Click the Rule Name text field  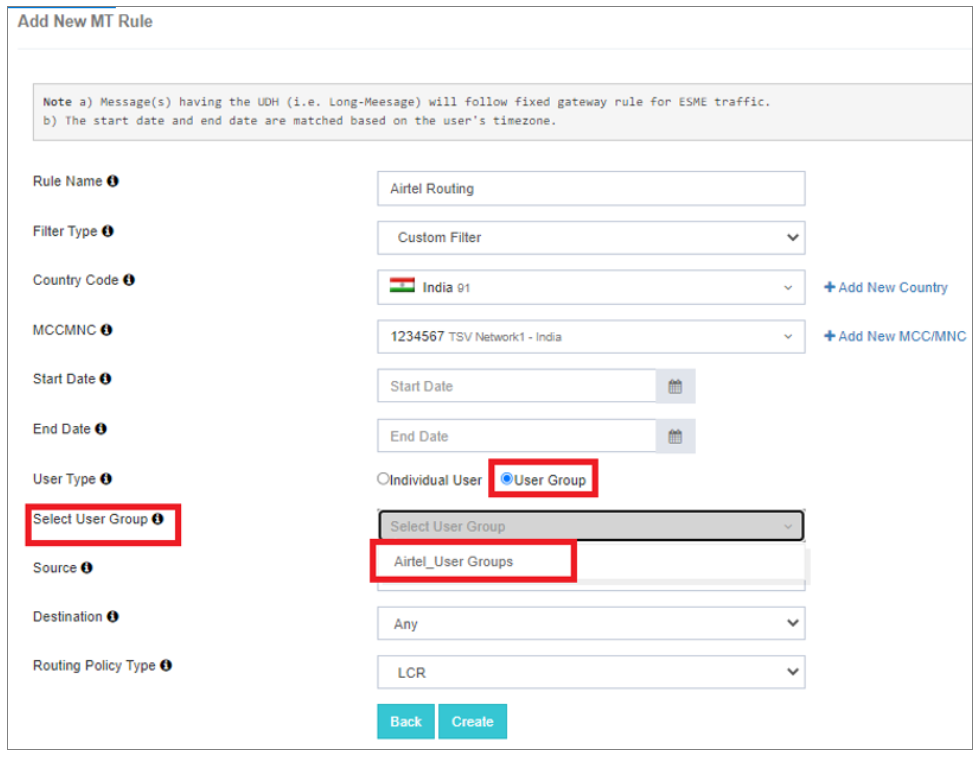[x=590, y=188]
